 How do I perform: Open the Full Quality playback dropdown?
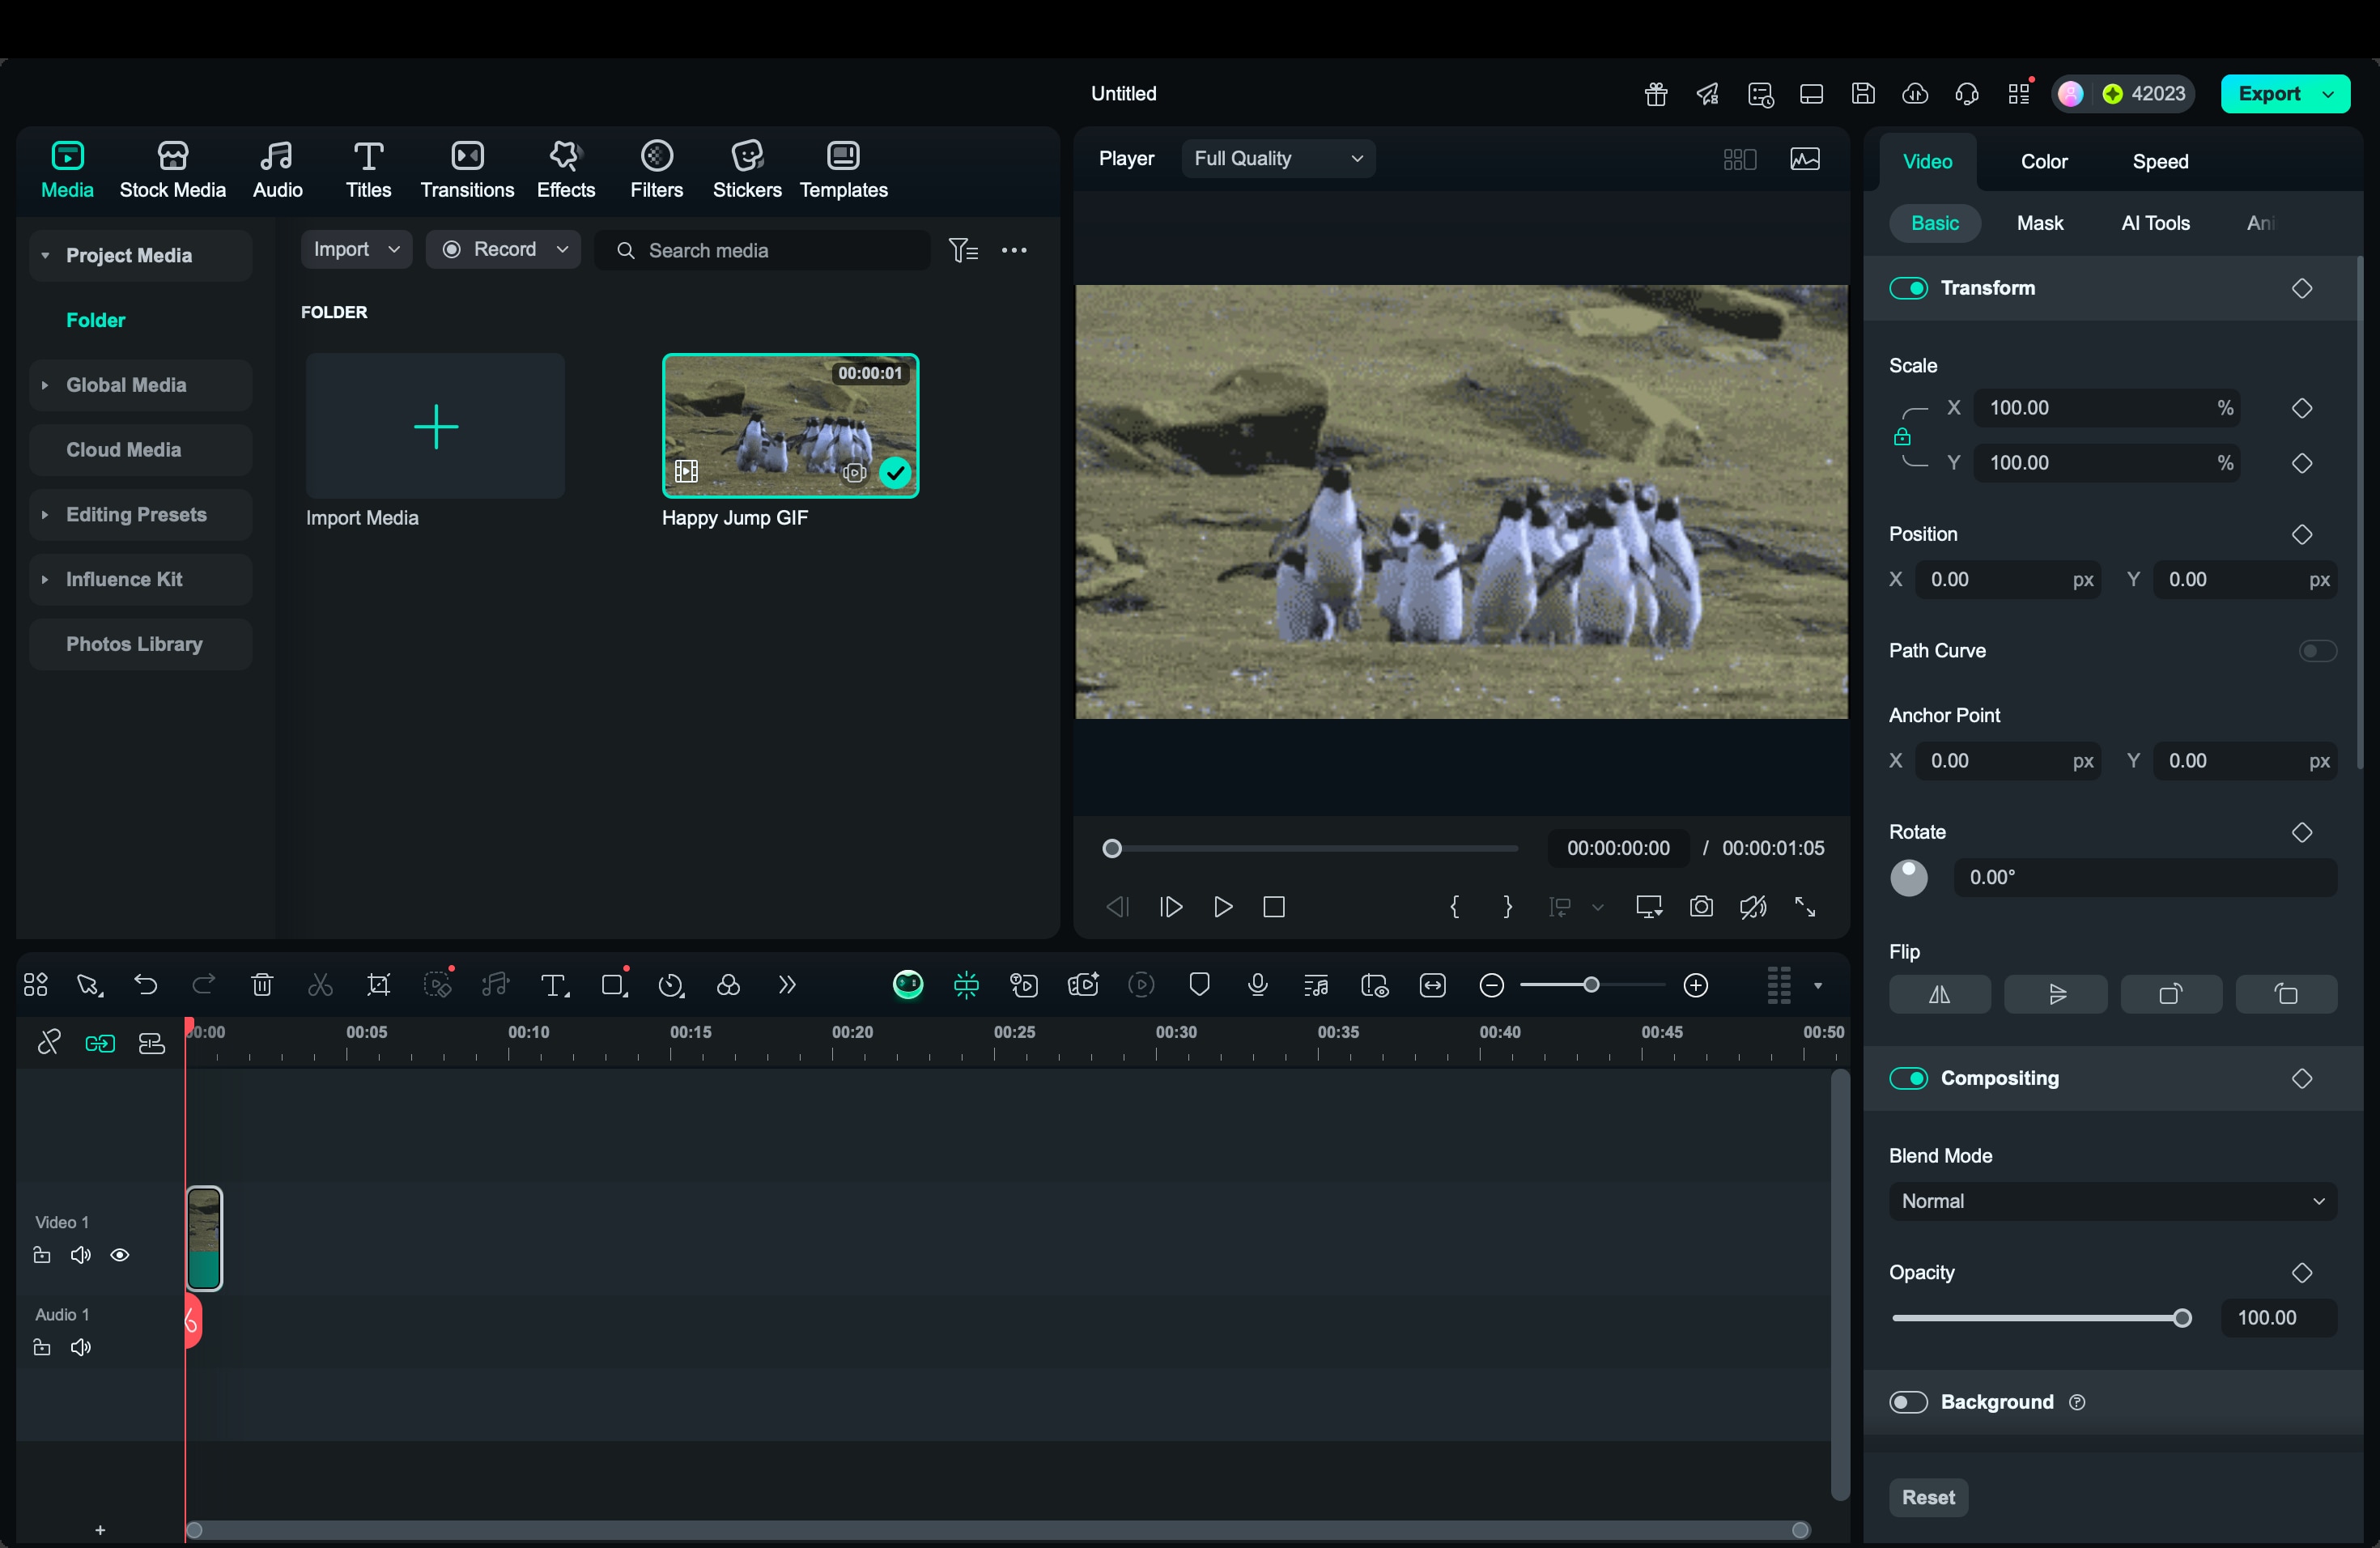pyautogui.click(x=1277, y=158)
